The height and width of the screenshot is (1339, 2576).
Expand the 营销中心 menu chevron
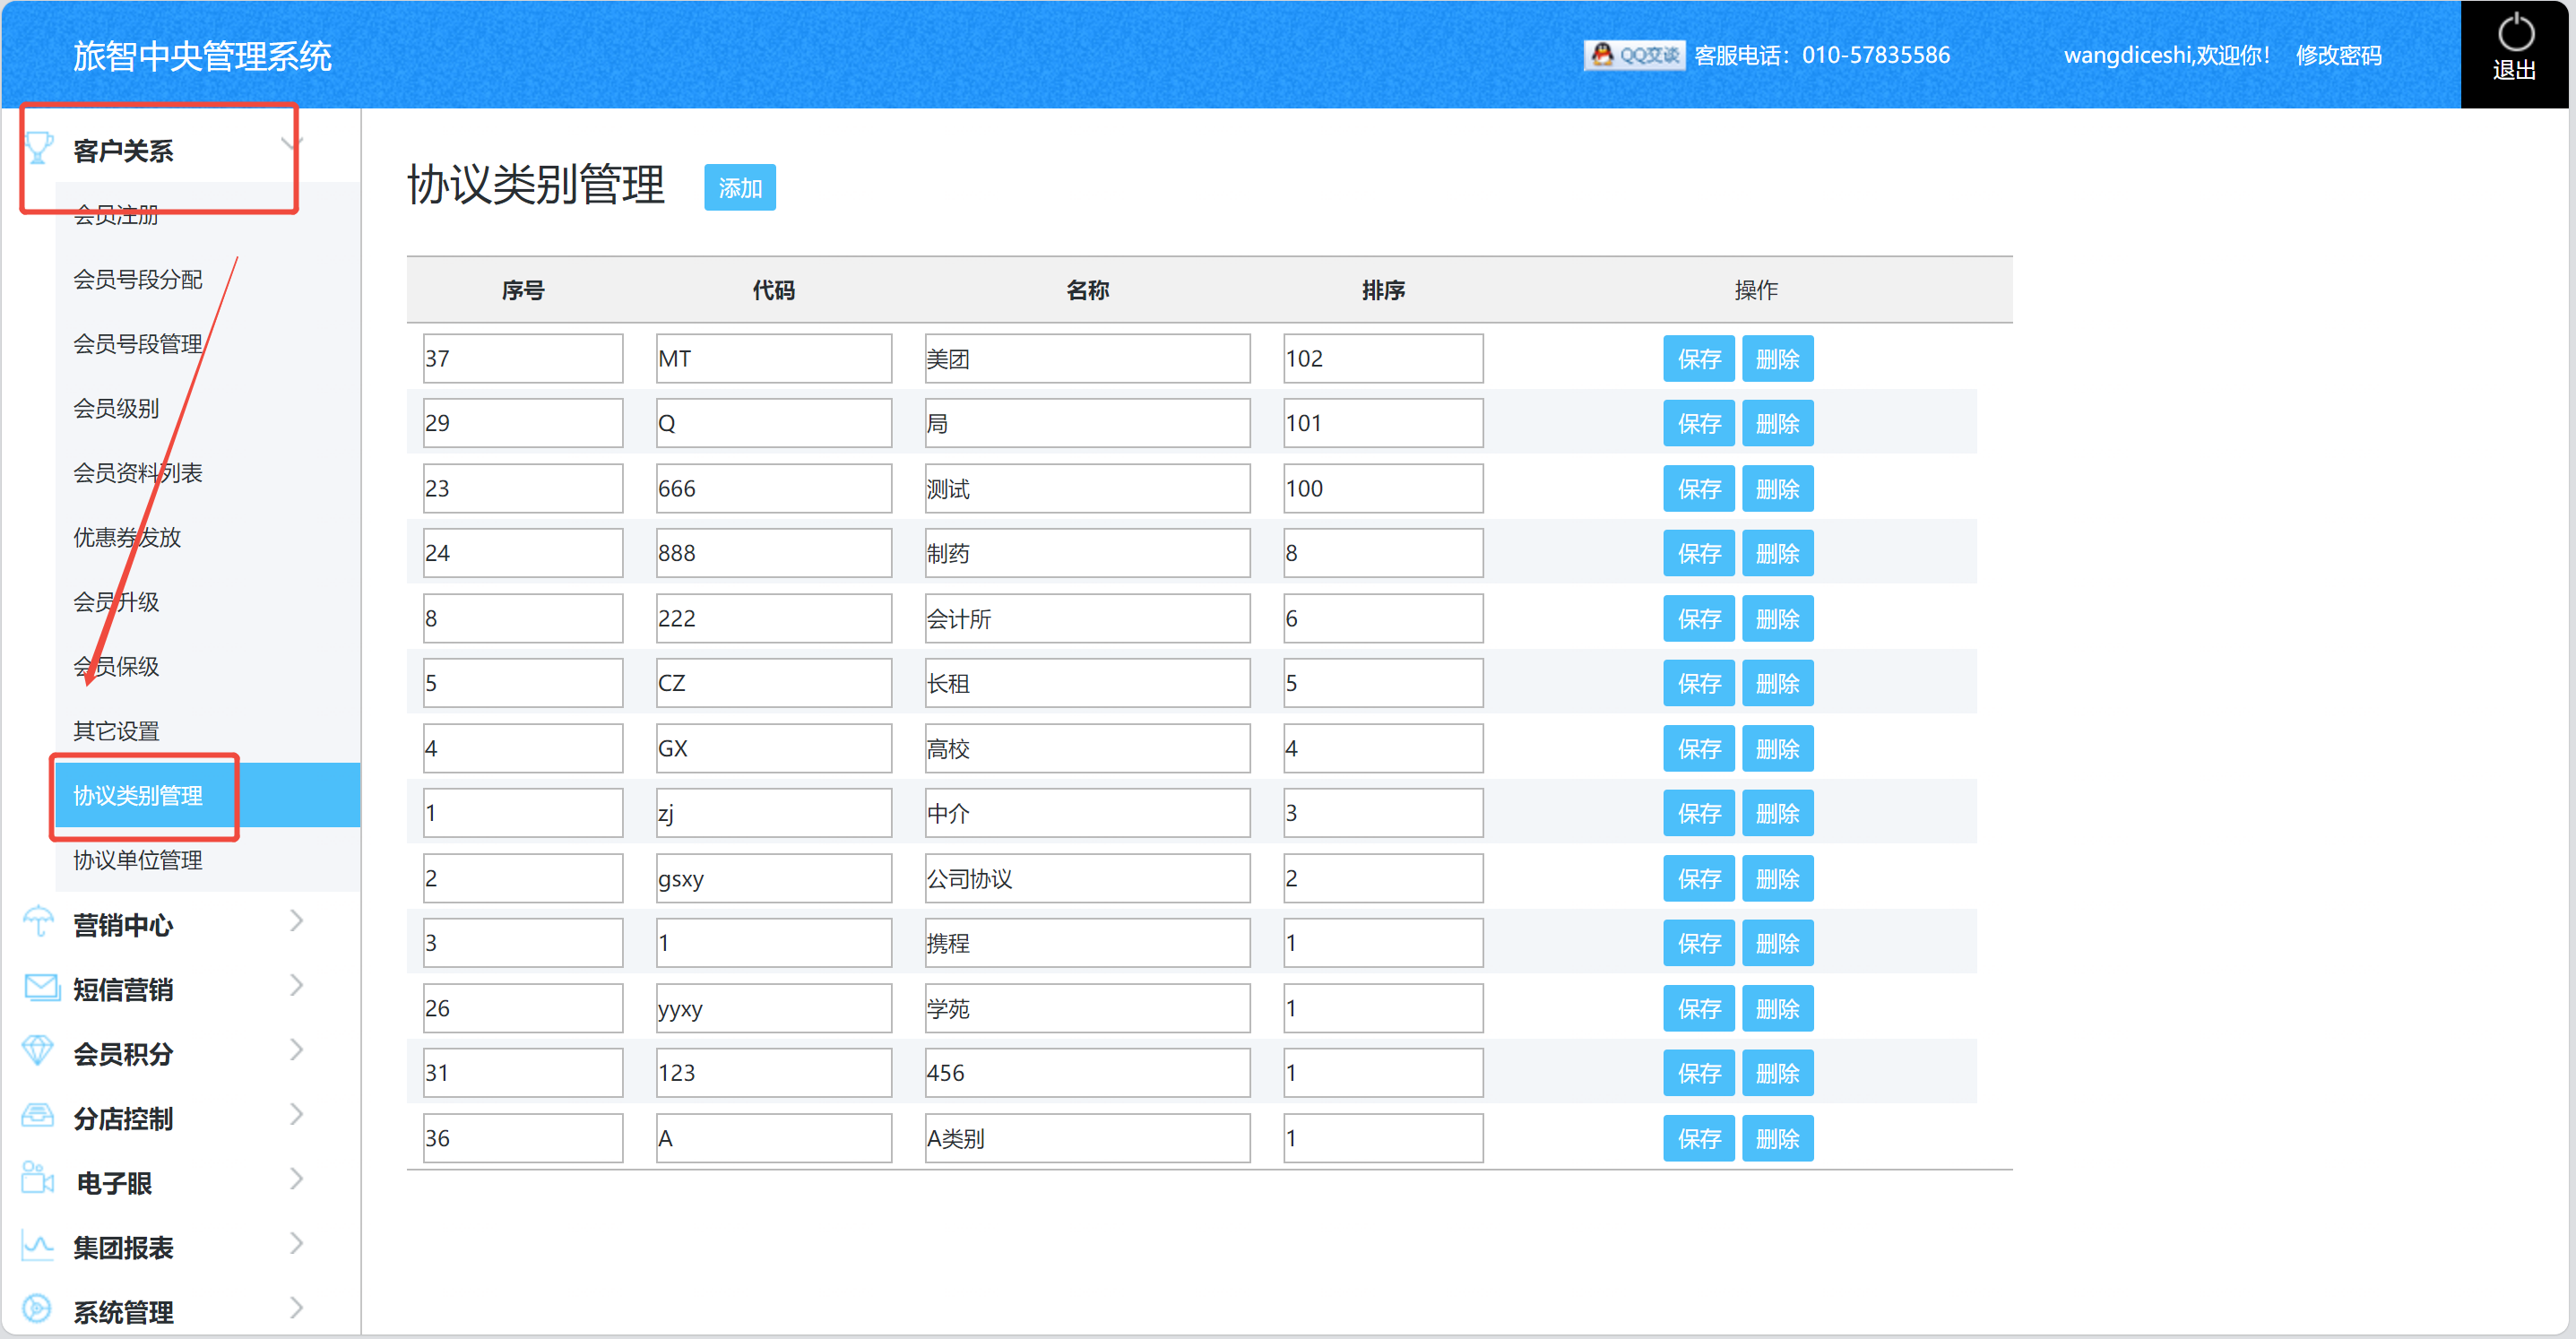(x=296, y=922)
